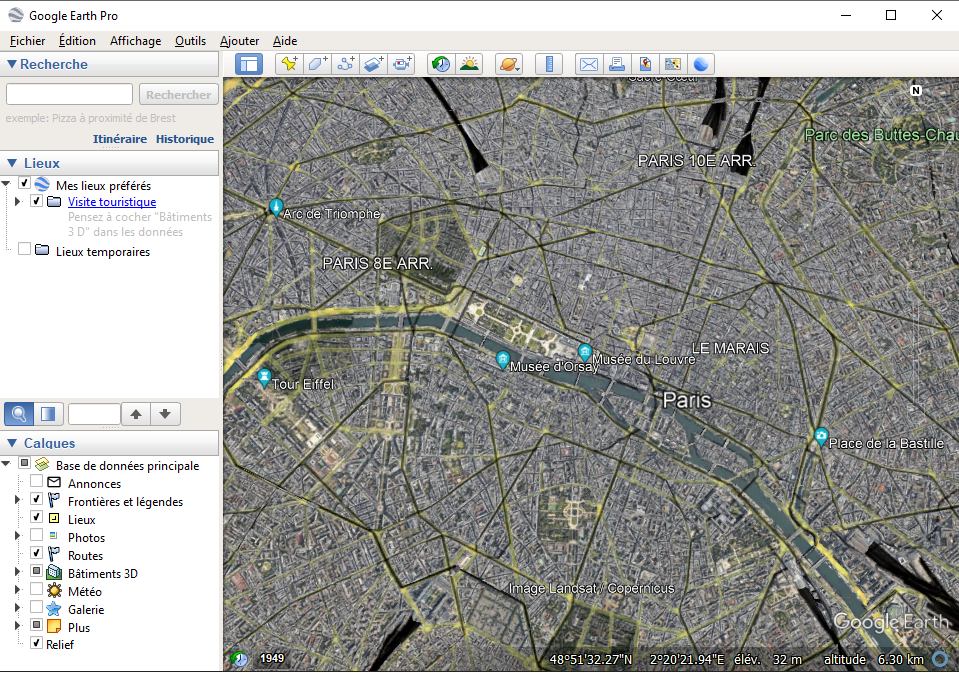Click the Tour Eiffel placemark pin
The image size is (959, 673).
(264, 377)
